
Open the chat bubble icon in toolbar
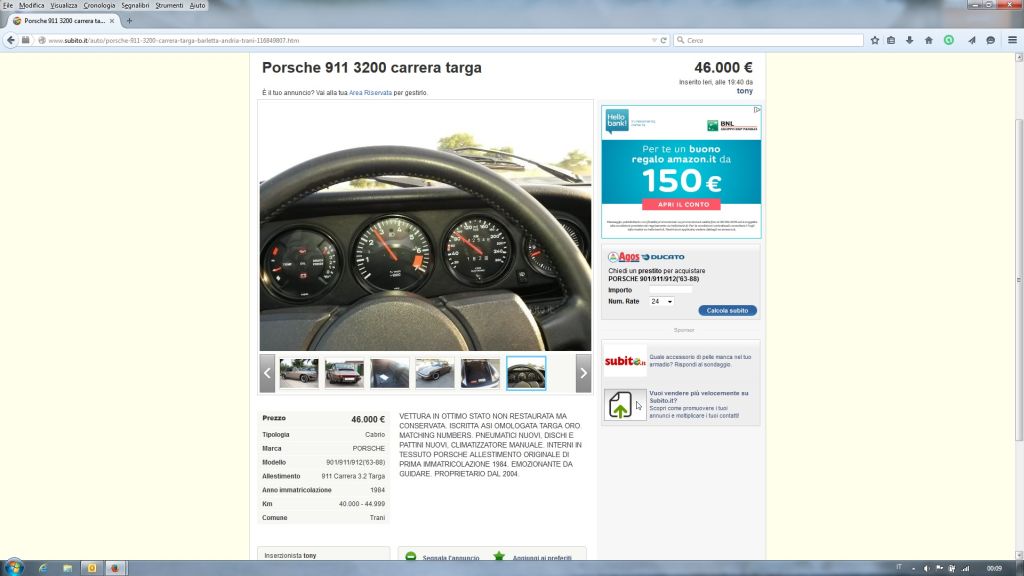pos(991,40)
